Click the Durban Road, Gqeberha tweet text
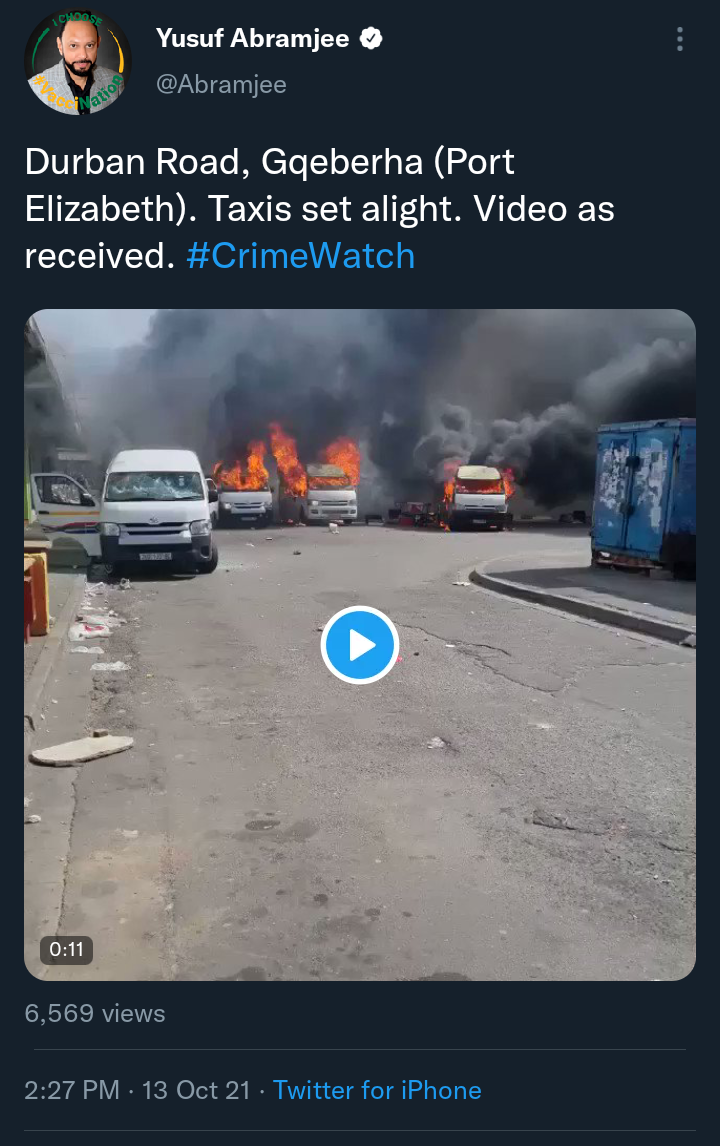Image resolution: width=720 pixels, height=1146 pixels. coord(319,208)
